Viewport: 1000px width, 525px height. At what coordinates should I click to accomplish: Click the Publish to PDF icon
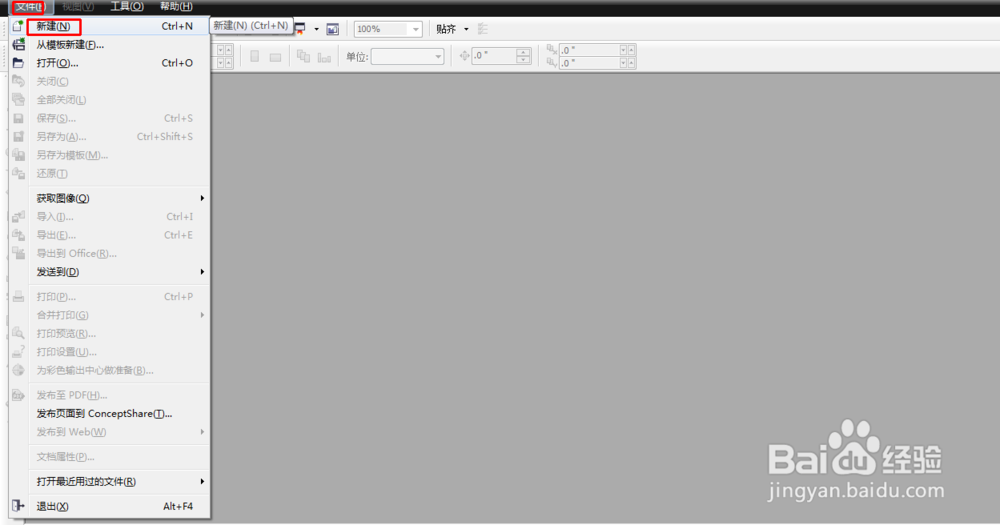click(x=18, y=395)
